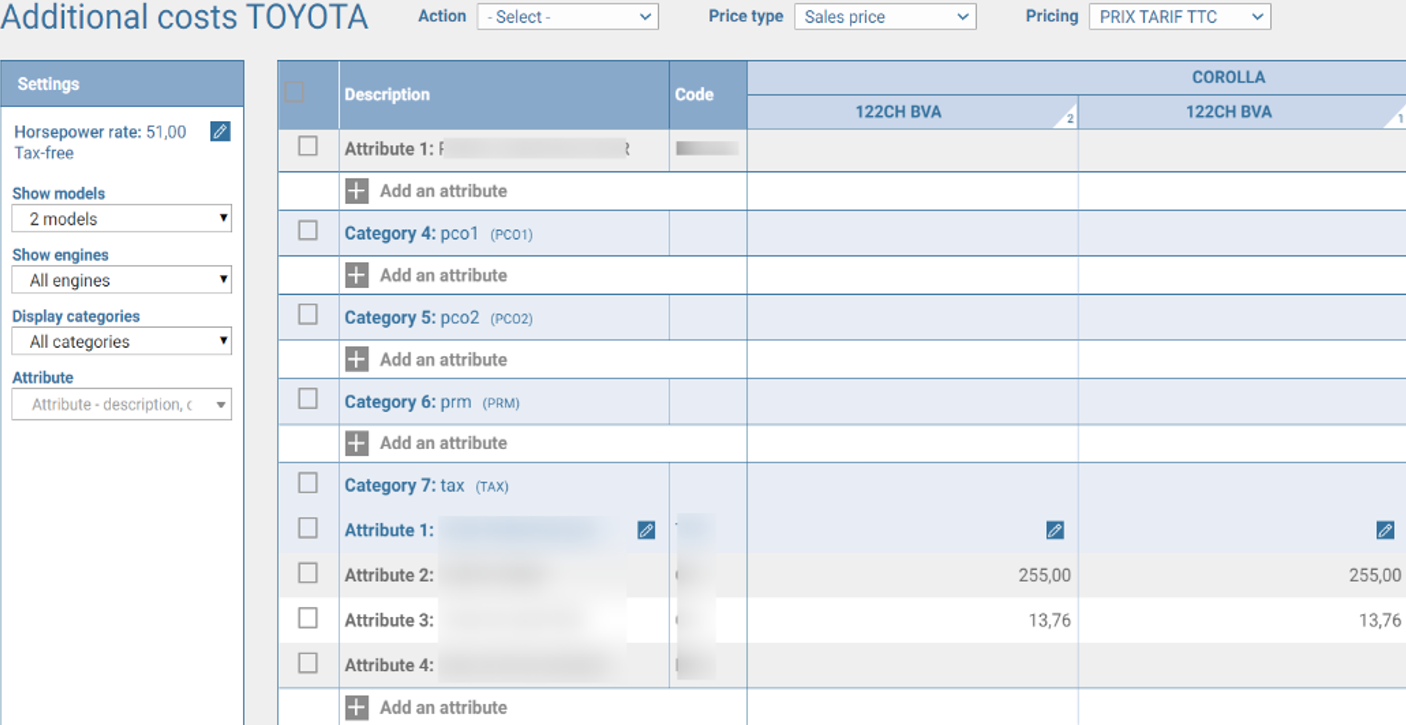Check tax Attribute 4 row checkbox
The height and width of the screenshot is (725, 1406).
(308, 663)
